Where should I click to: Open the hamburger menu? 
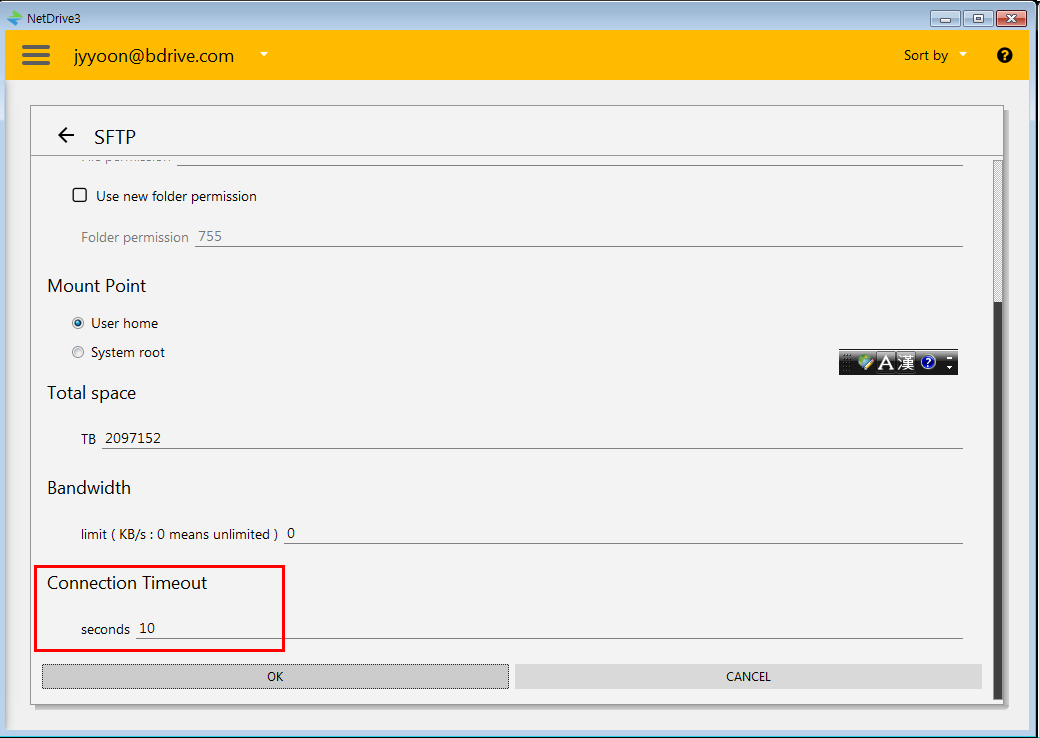(36, 55)
